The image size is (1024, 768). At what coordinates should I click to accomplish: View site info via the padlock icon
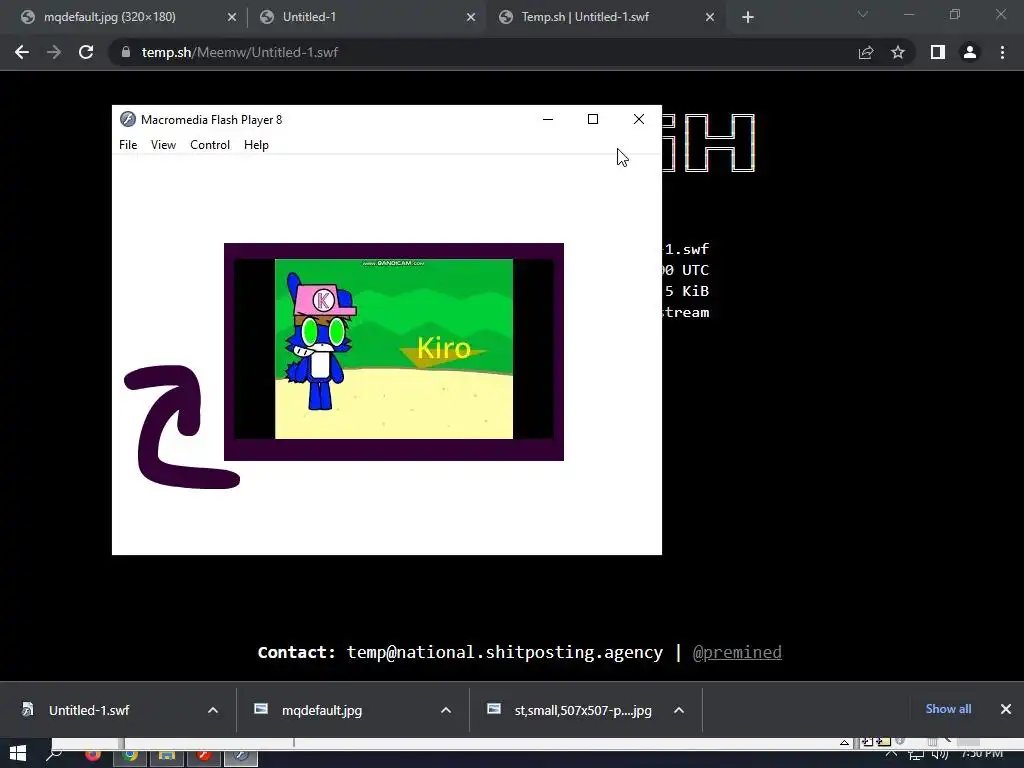[x=126, y=52]
